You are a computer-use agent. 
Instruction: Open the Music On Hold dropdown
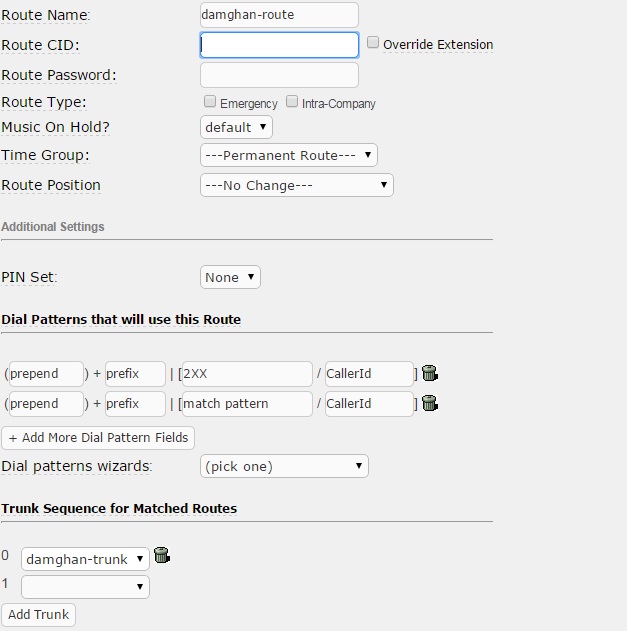[x=236, y=127]
